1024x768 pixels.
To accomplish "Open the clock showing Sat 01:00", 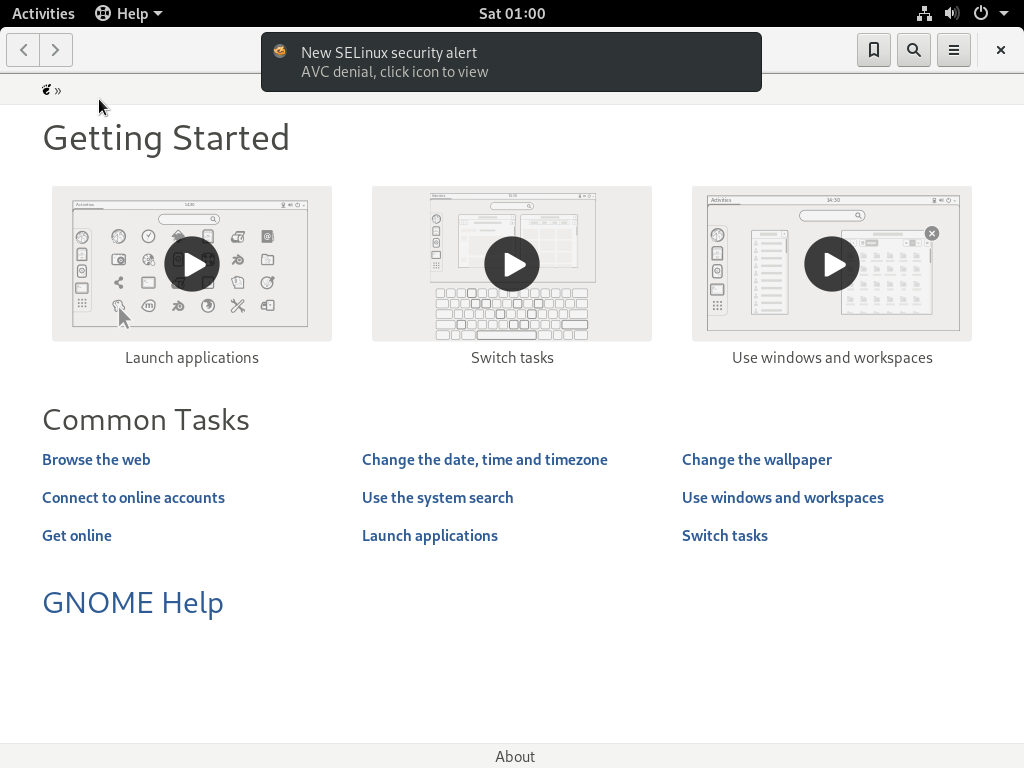I will [512, 13].
